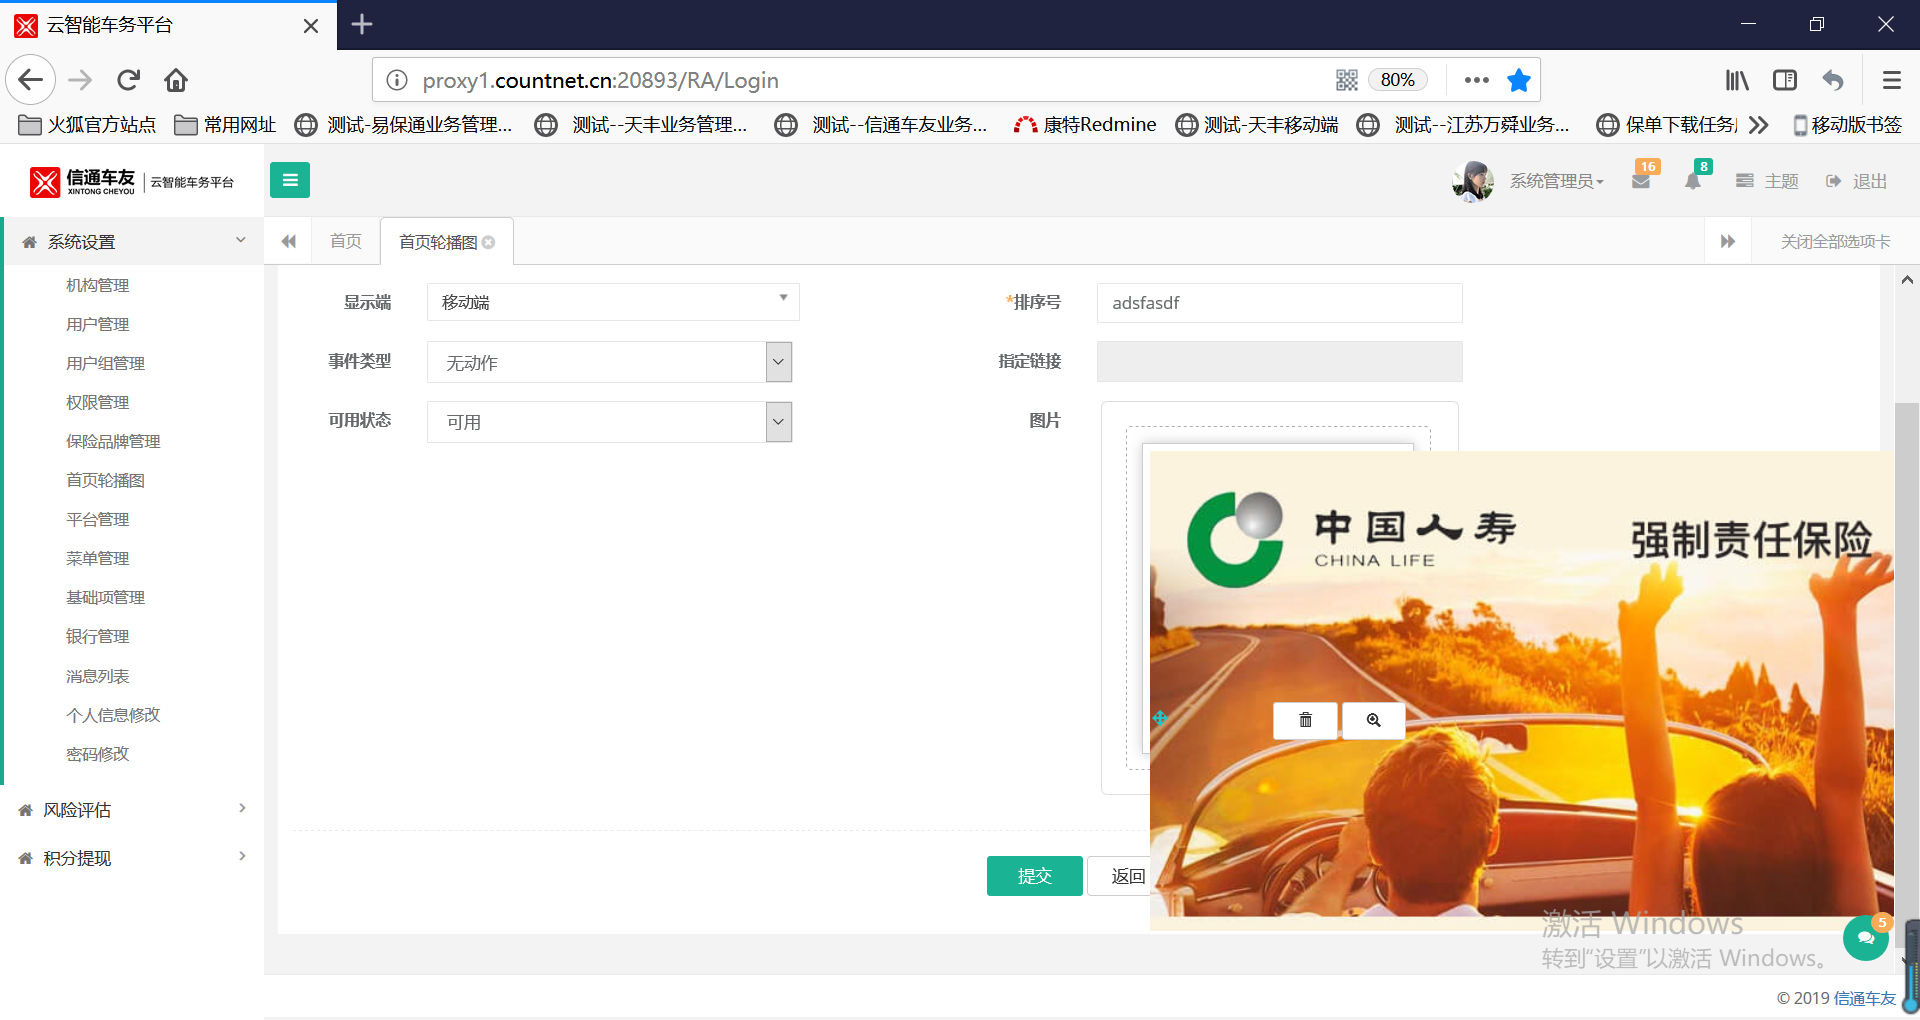Open 用户管理 in the sidebar
This screenshot has width=1920, height=1020.
click(98, 324)
